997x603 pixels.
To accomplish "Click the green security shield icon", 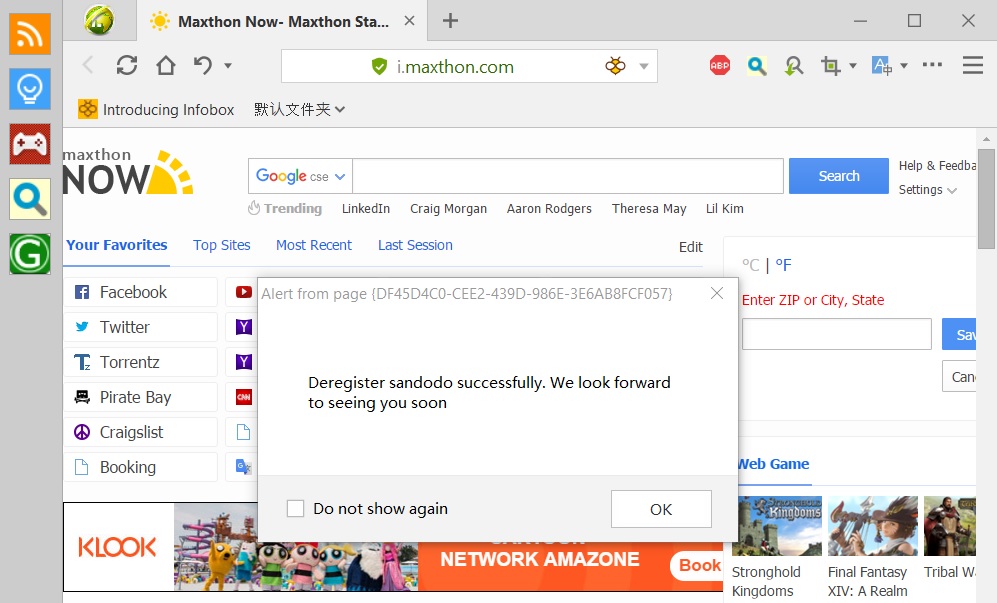I will [380, 66].
